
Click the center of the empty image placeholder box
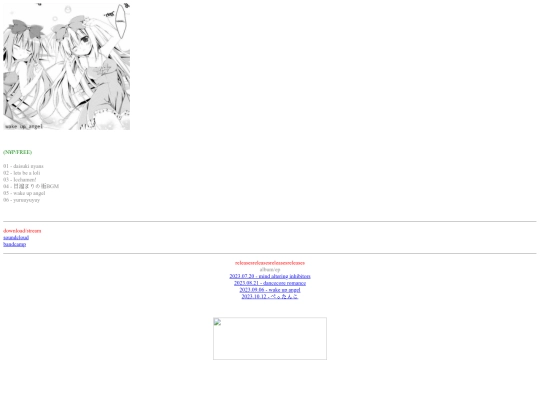(270, 339)
